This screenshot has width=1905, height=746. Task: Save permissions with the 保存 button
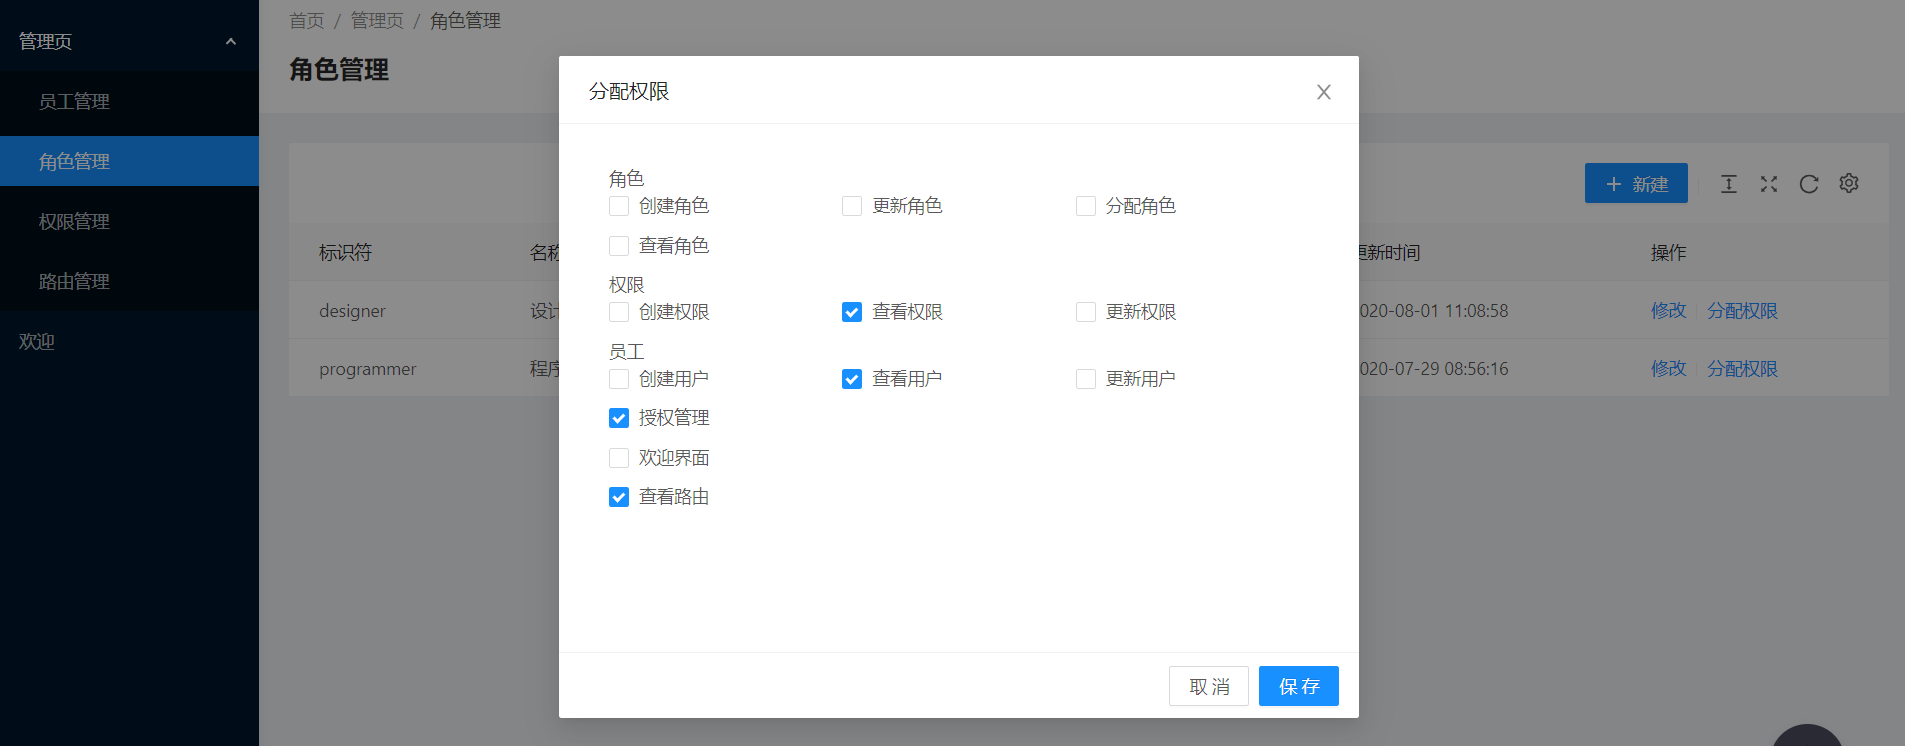(x=1299, y=686)
